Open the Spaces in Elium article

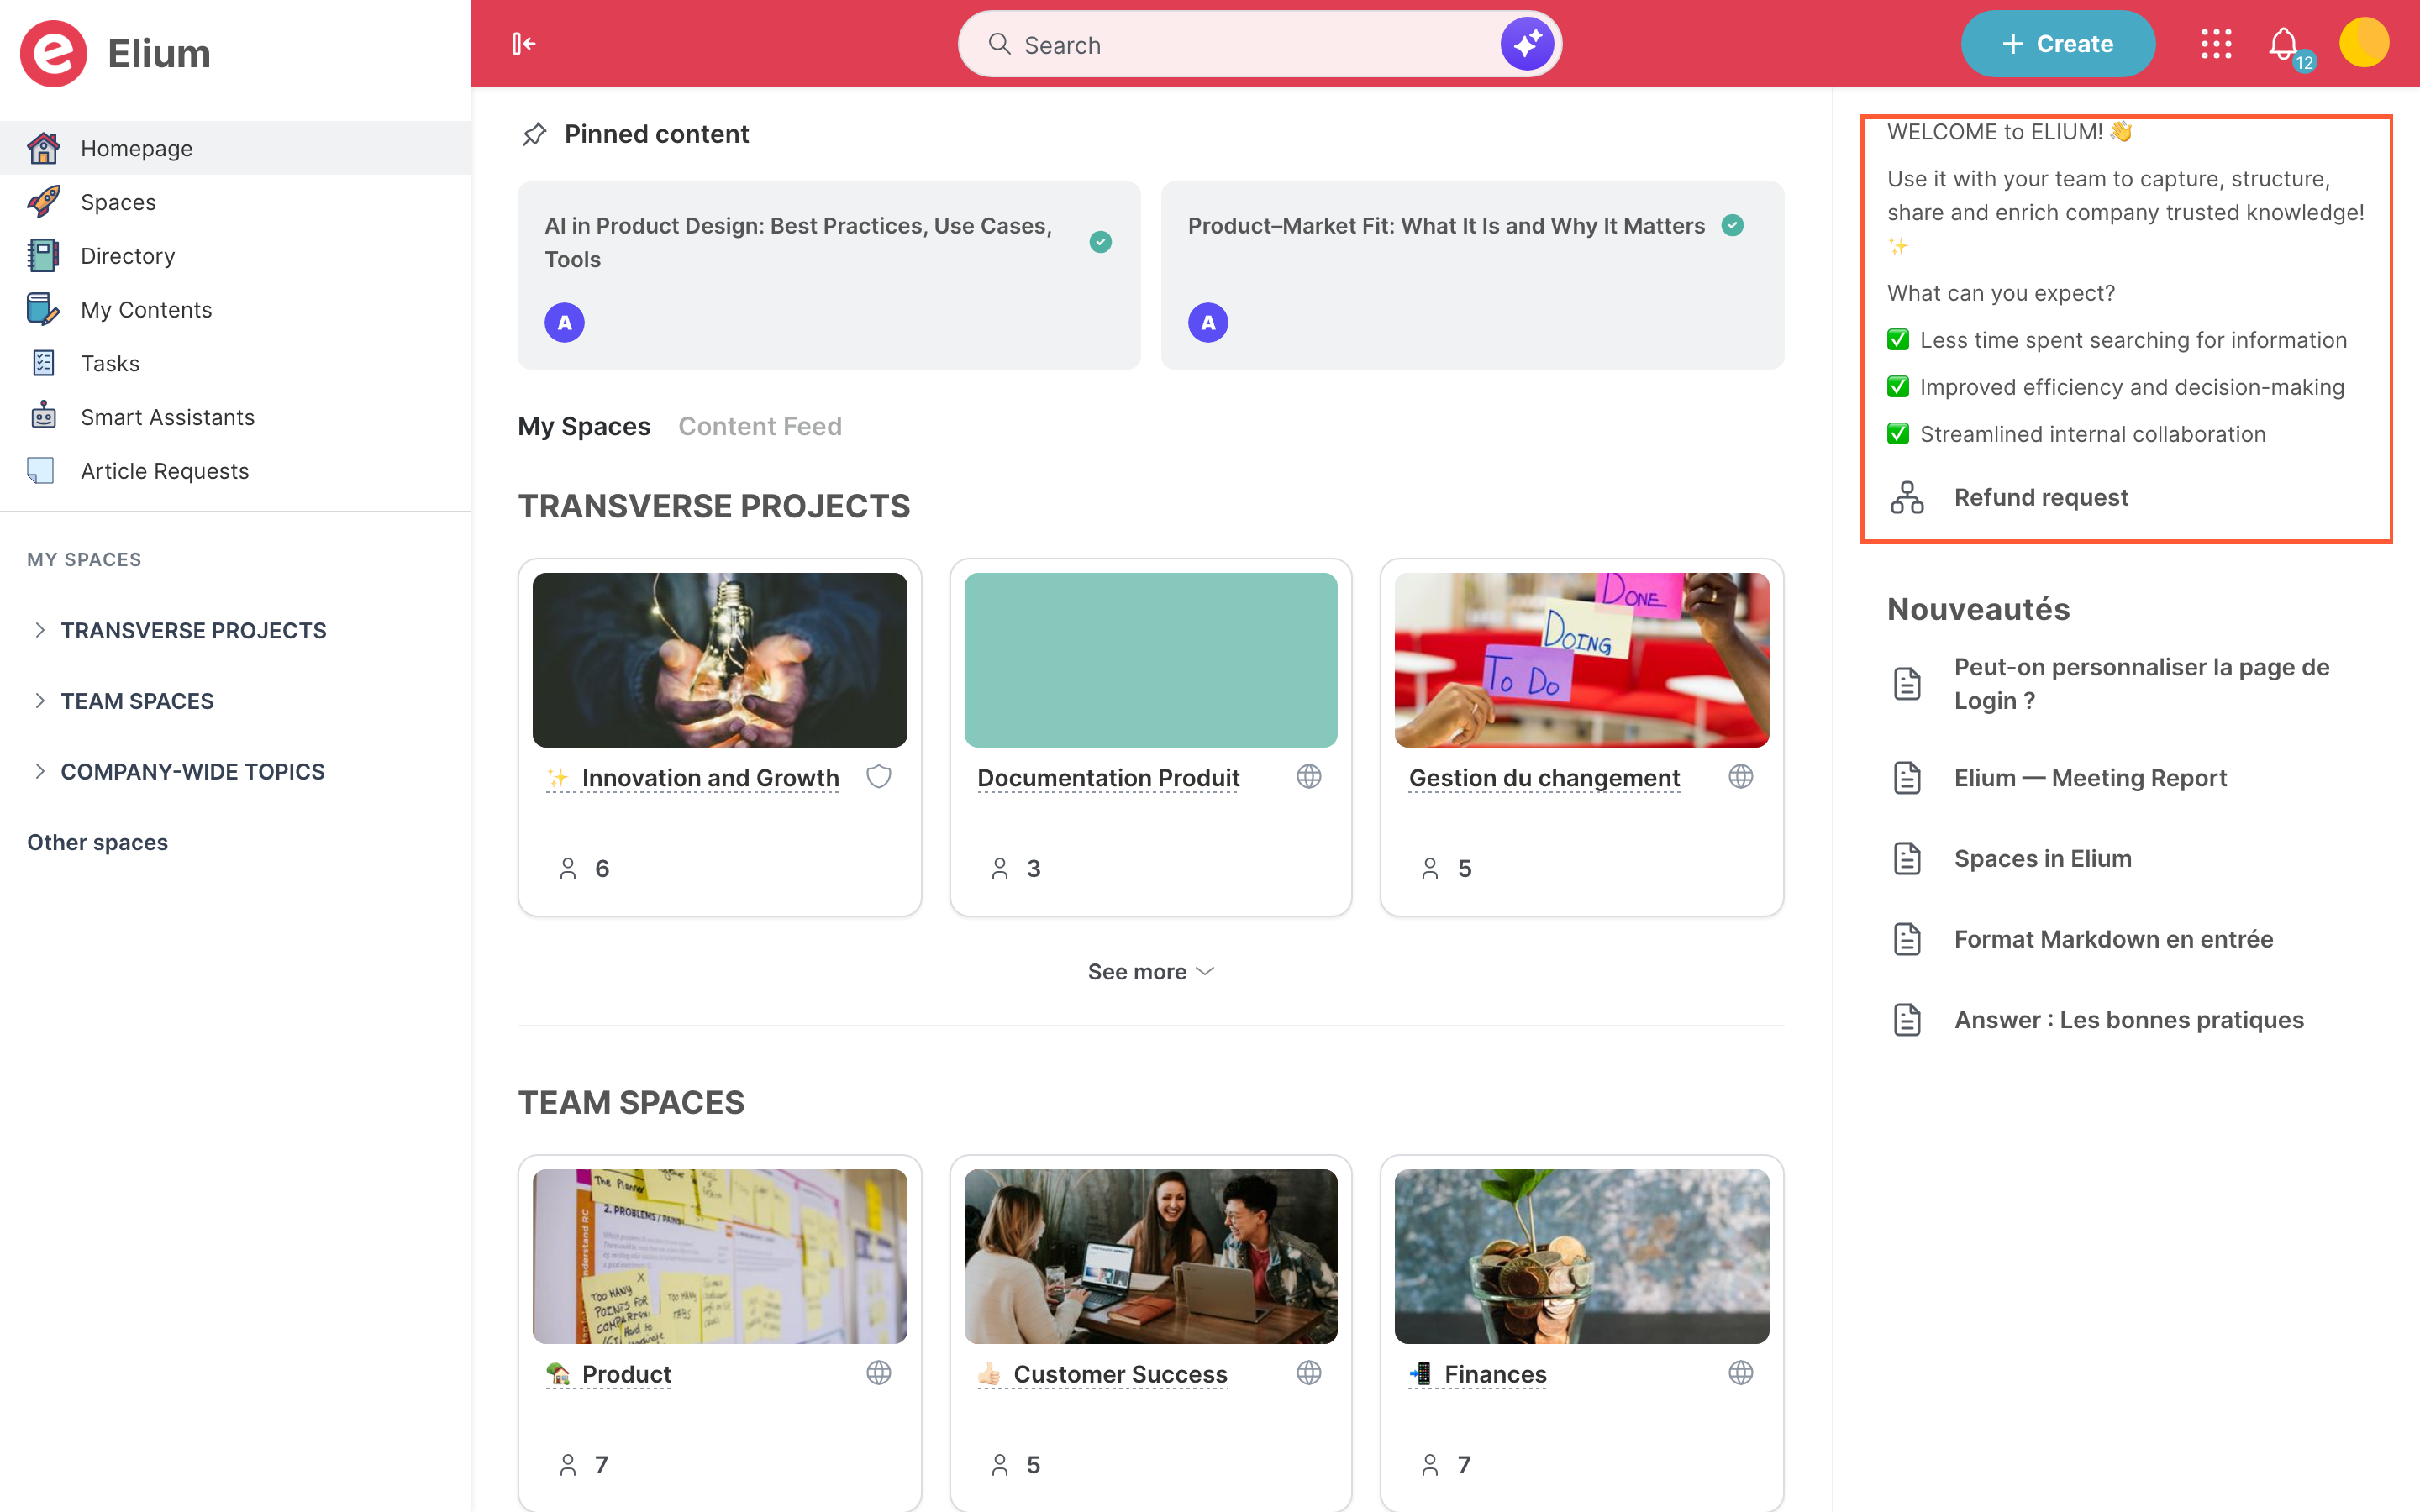coord(2043,858)
